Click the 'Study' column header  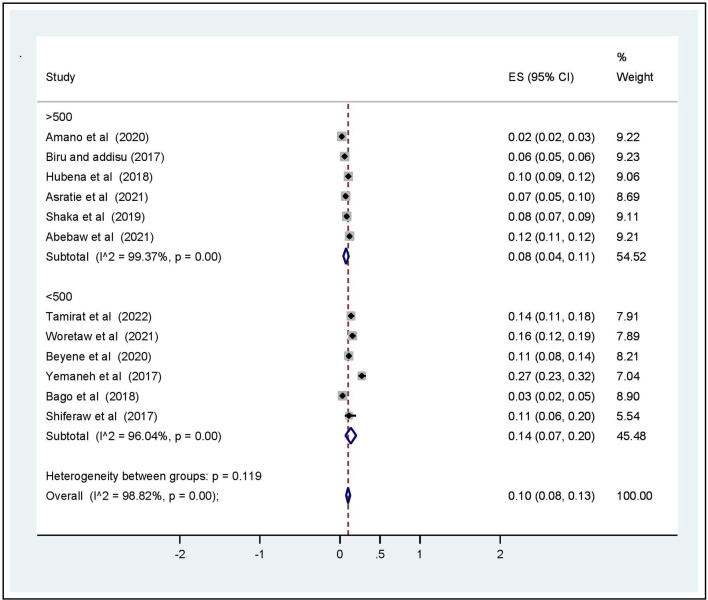pos(61,77)
